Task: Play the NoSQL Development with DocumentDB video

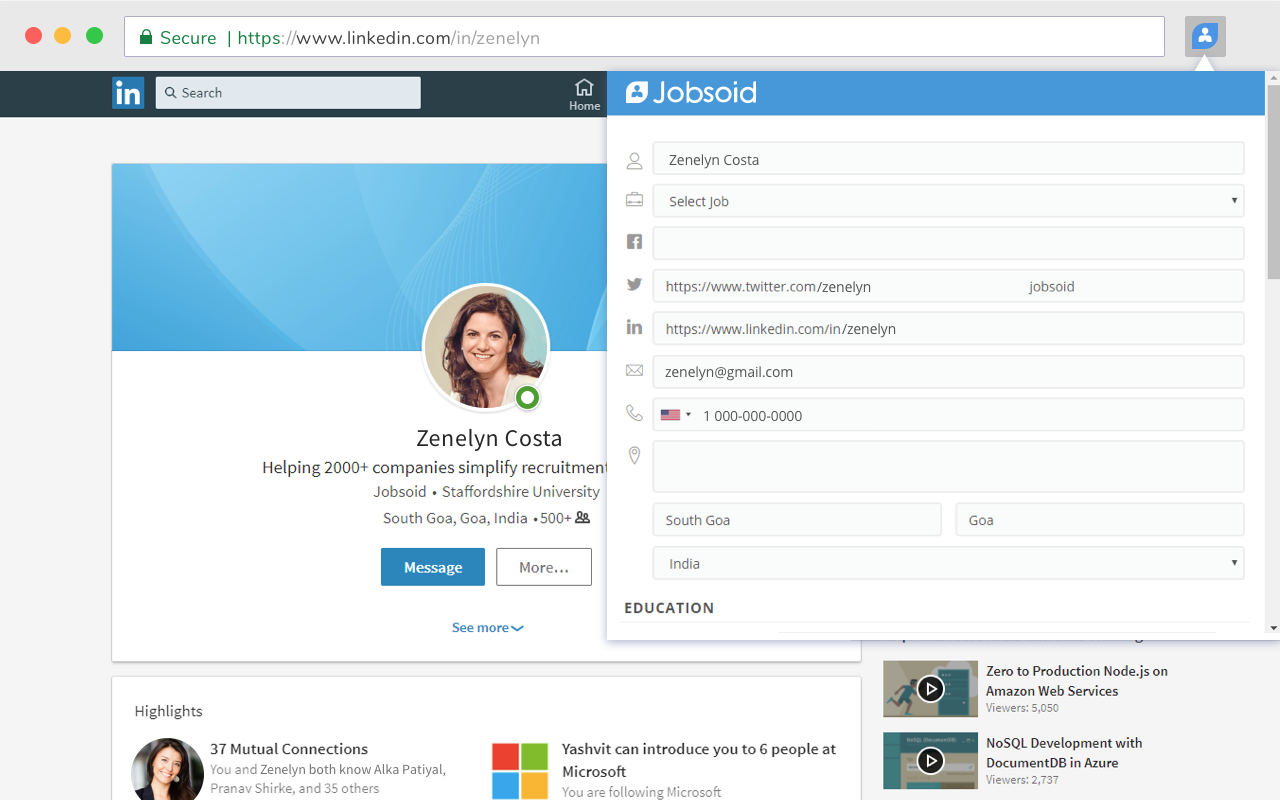Action: click(x=930, y=761)
